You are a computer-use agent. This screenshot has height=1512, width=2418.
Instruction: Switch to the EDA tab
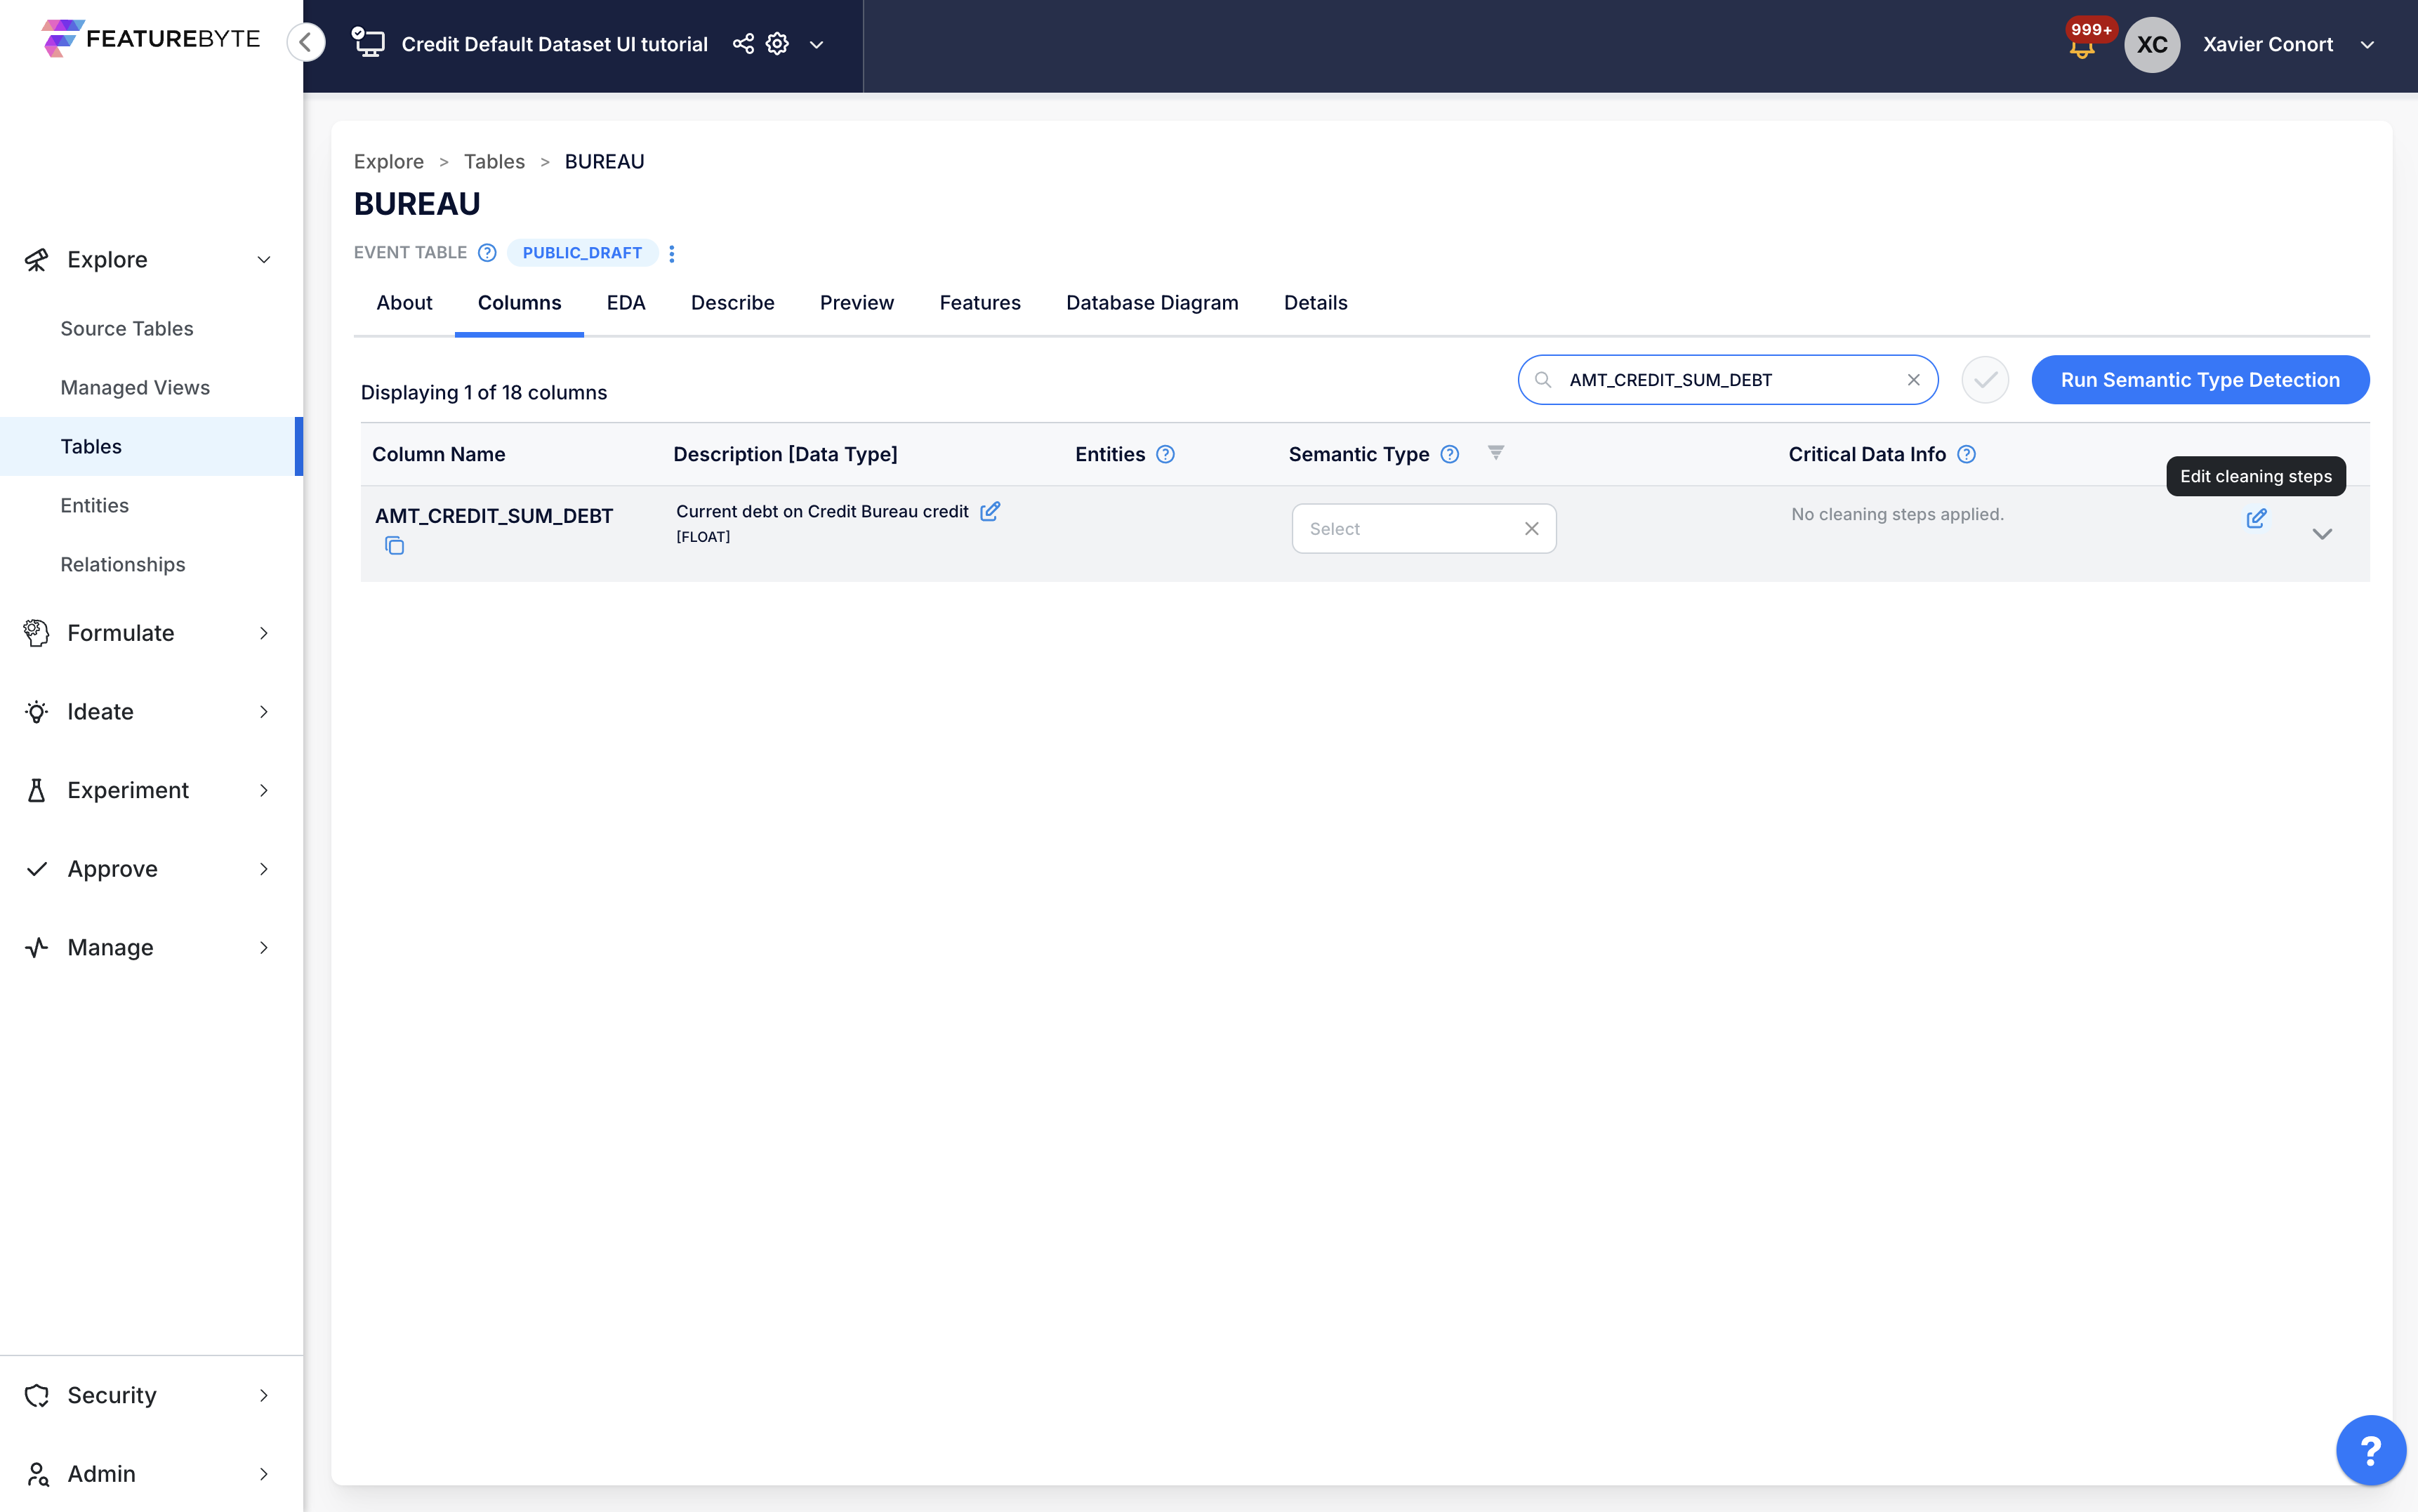tap(625, 303)
